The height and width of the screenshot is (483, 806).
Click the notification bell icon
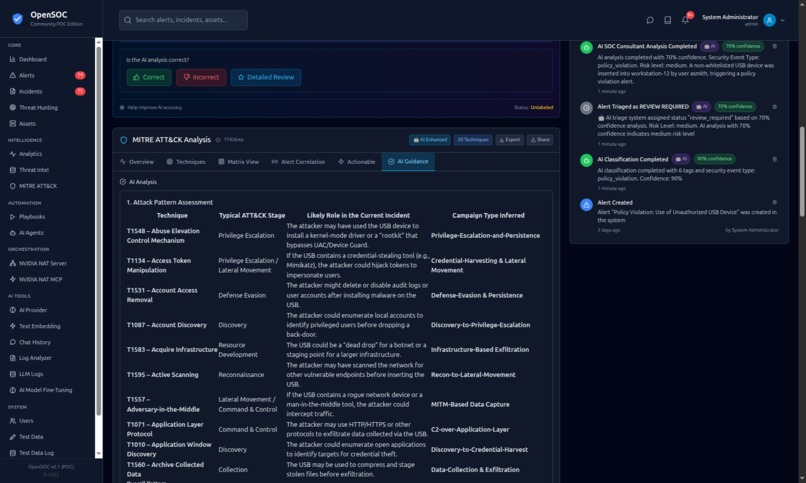click(685, 20)
